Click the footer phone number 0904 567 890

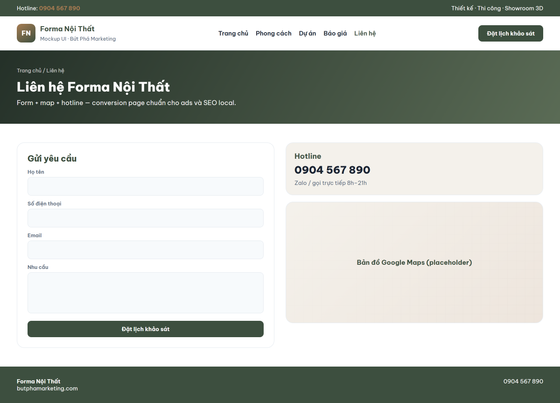coord(523,381)
